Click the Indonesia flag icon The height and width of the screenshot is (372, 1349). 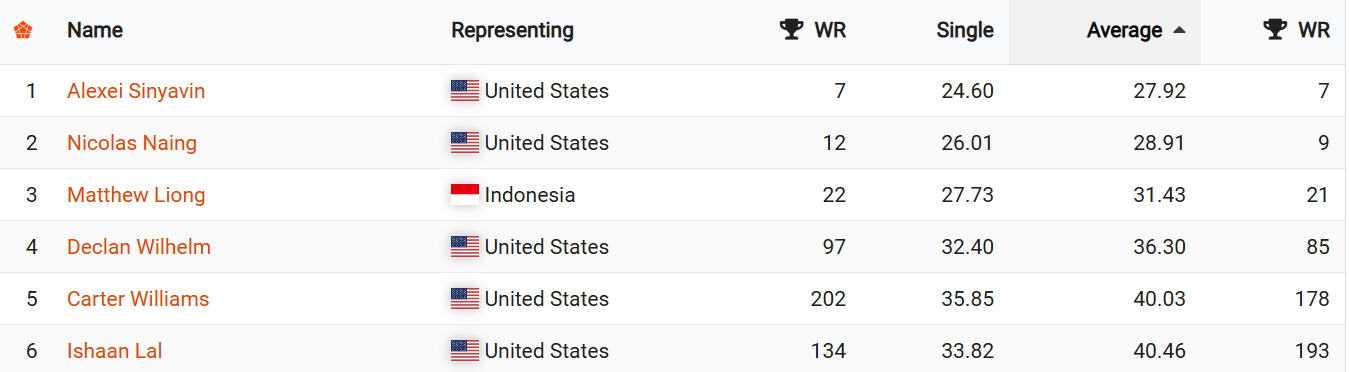pos(465,195)
